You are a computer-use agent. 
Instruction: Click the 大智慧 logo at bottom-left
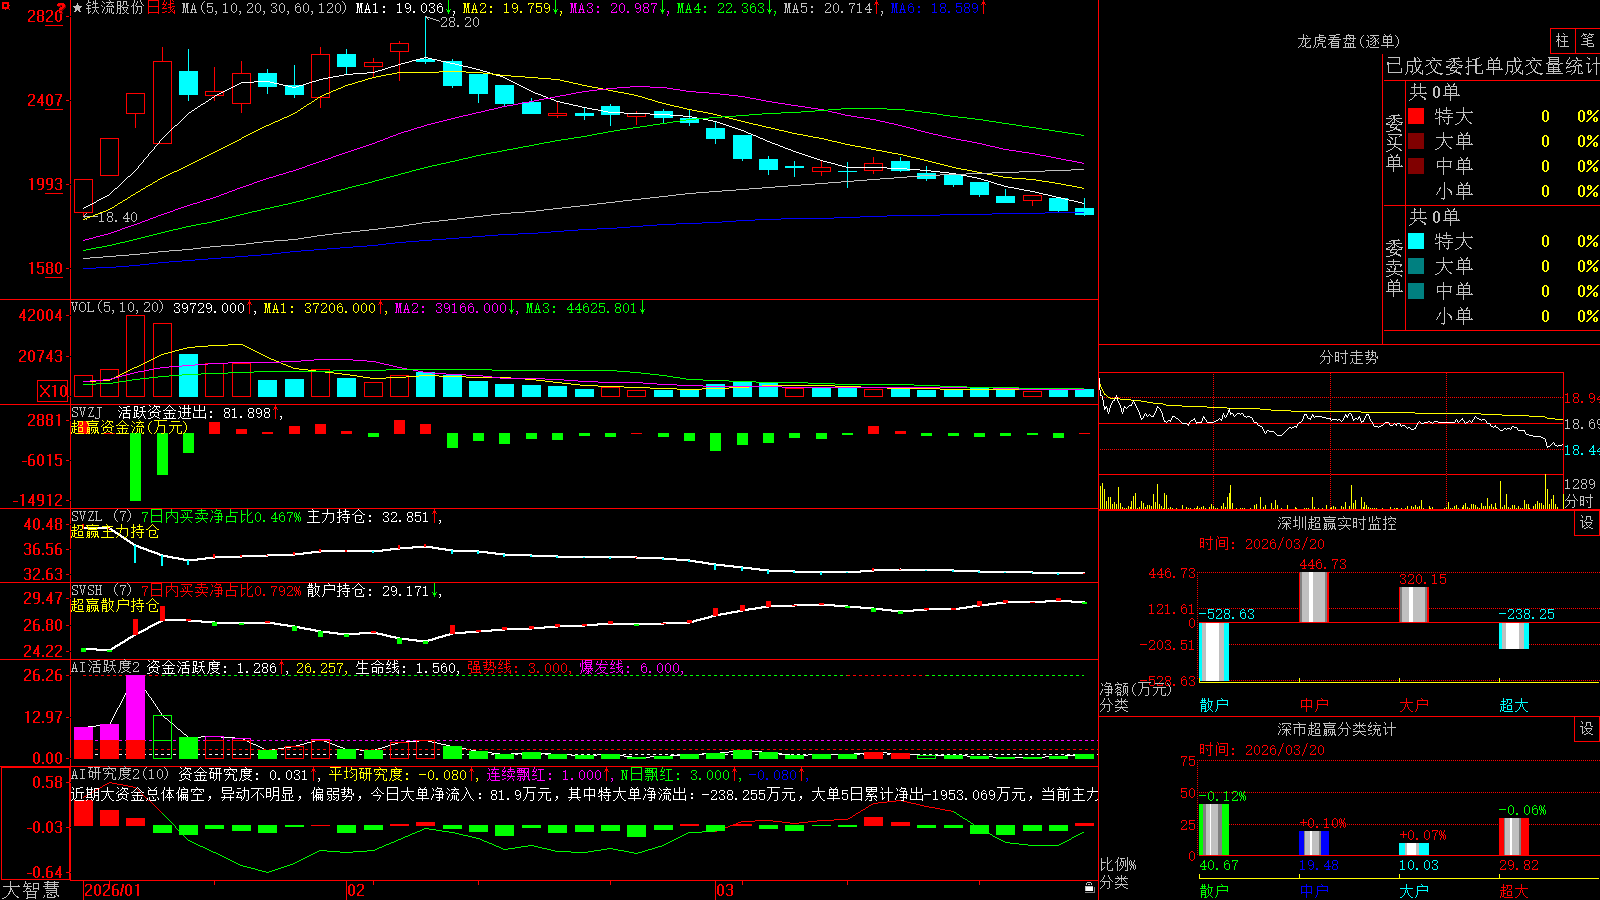tap(31, 890)
